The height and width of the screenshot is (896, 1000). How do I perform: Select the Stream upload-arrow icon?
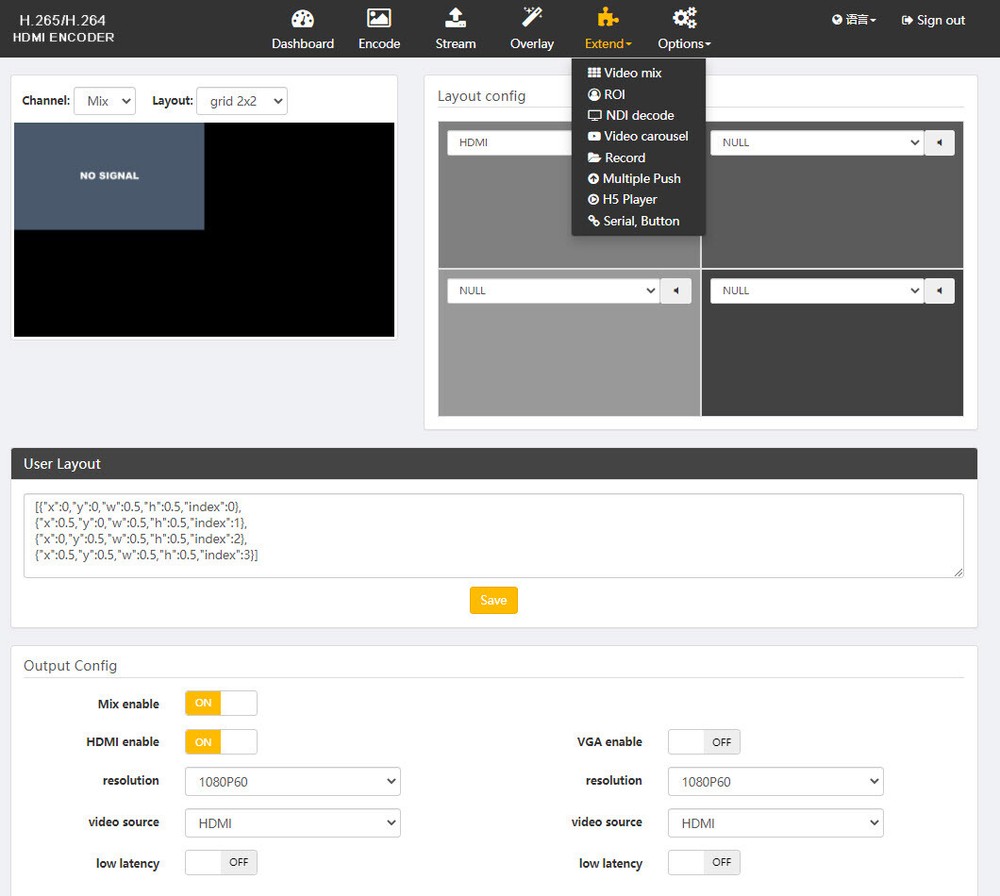455,18
